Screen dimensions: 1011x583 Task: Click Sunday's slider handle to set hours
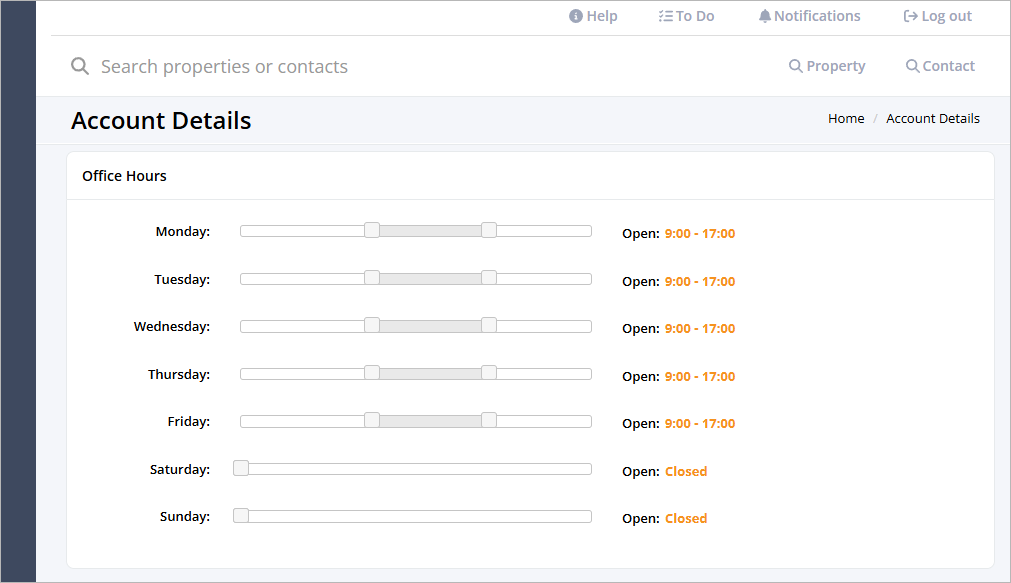[x=240, y=515]
